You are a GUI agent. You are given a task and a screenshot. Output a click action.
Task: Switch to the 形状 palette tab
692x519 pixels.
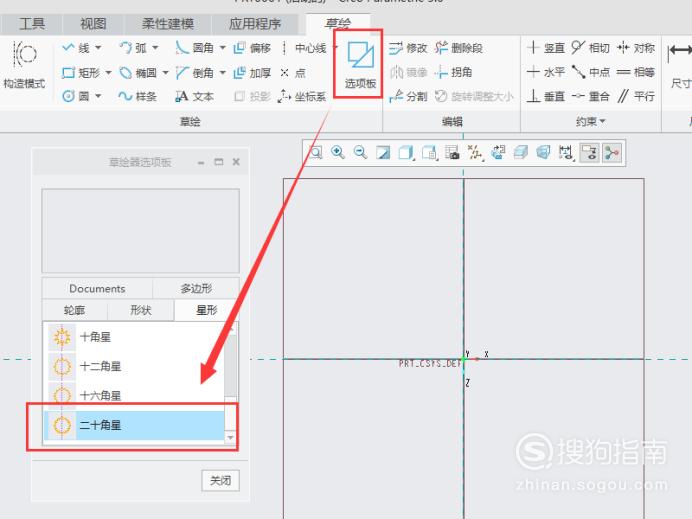(x=141, y=310)
